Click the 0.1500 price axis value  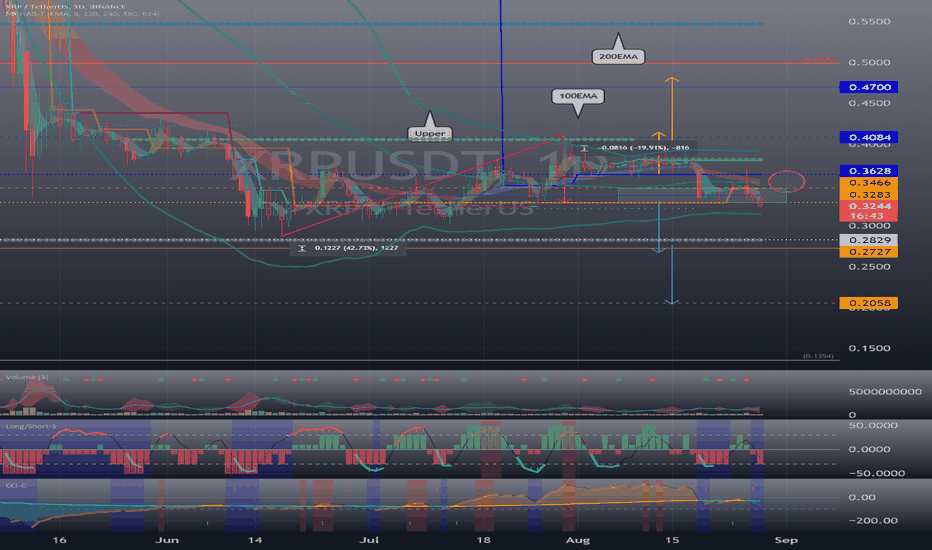[869, 348]
